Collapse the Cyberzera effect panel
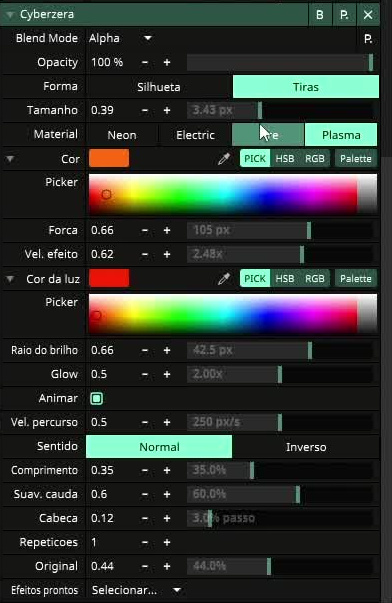The height and width of the screenshot is (603, 392). pos(9,15)
